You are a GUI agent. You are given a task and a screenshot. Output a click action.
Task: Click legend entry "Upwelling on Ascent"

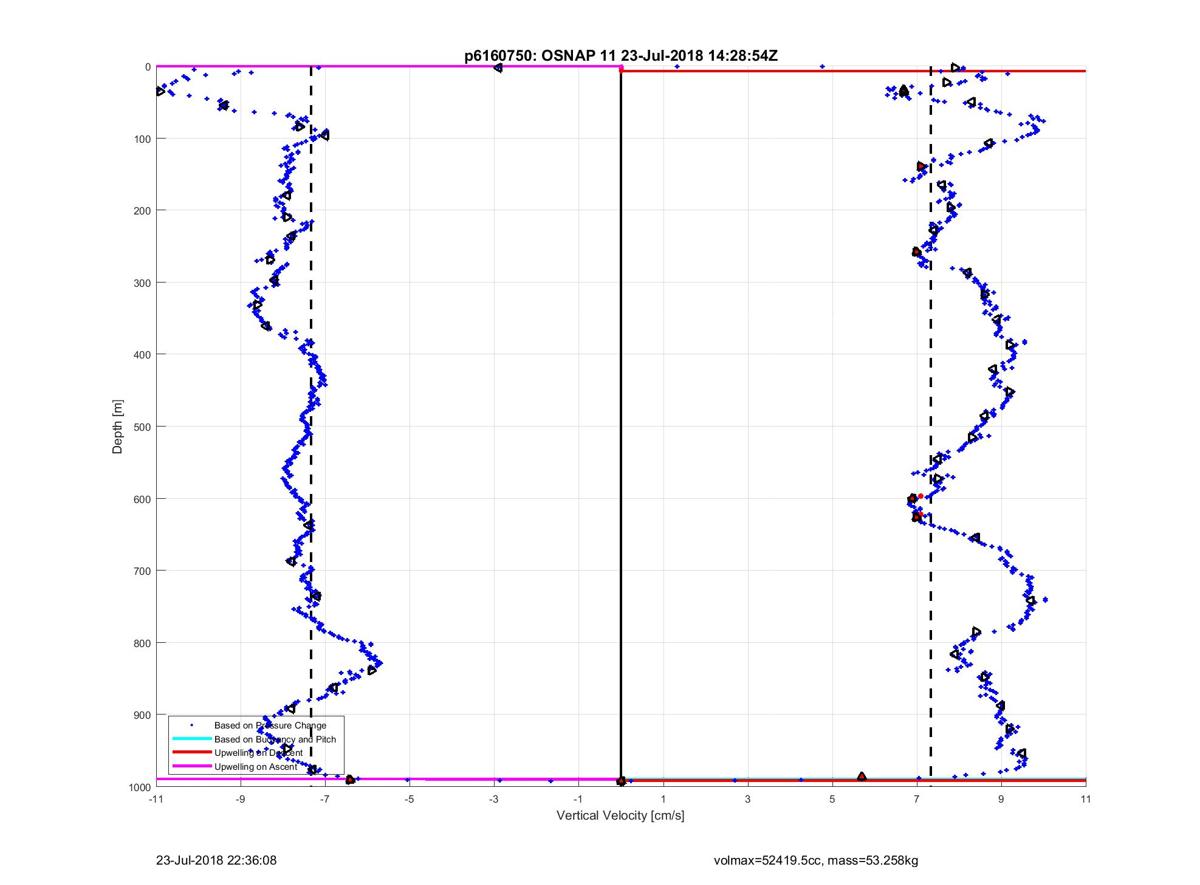click(255, 766)
